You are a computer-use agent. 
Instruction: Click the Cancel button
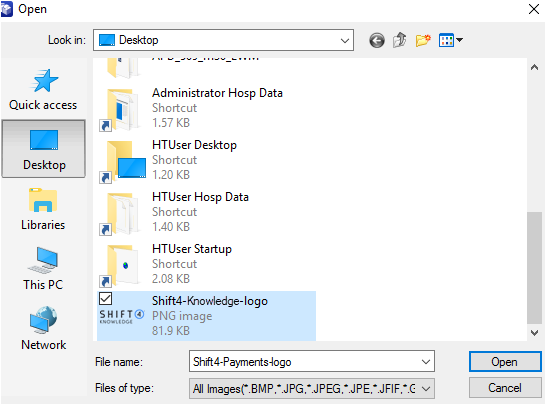click(505, 388)
